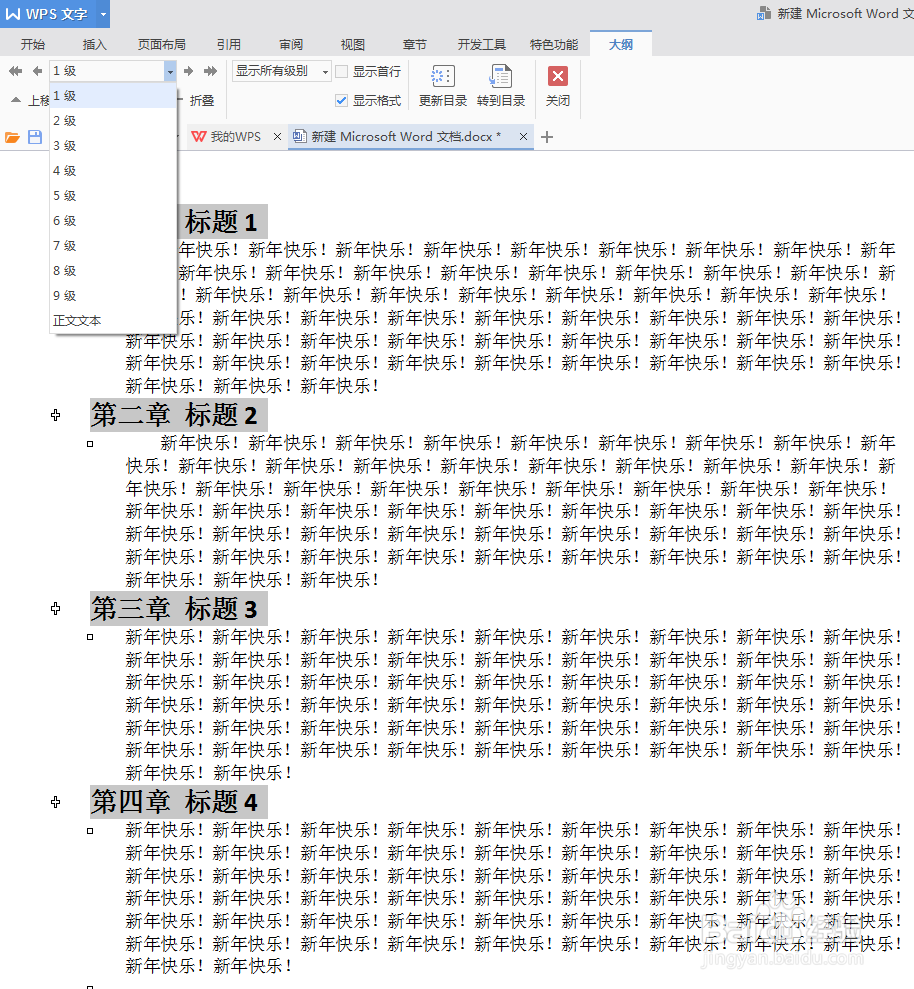Screen dimensions: 914x989
Task: Click the promote-to-heading-1 double left arrow
Action: (x=16, y=71)
